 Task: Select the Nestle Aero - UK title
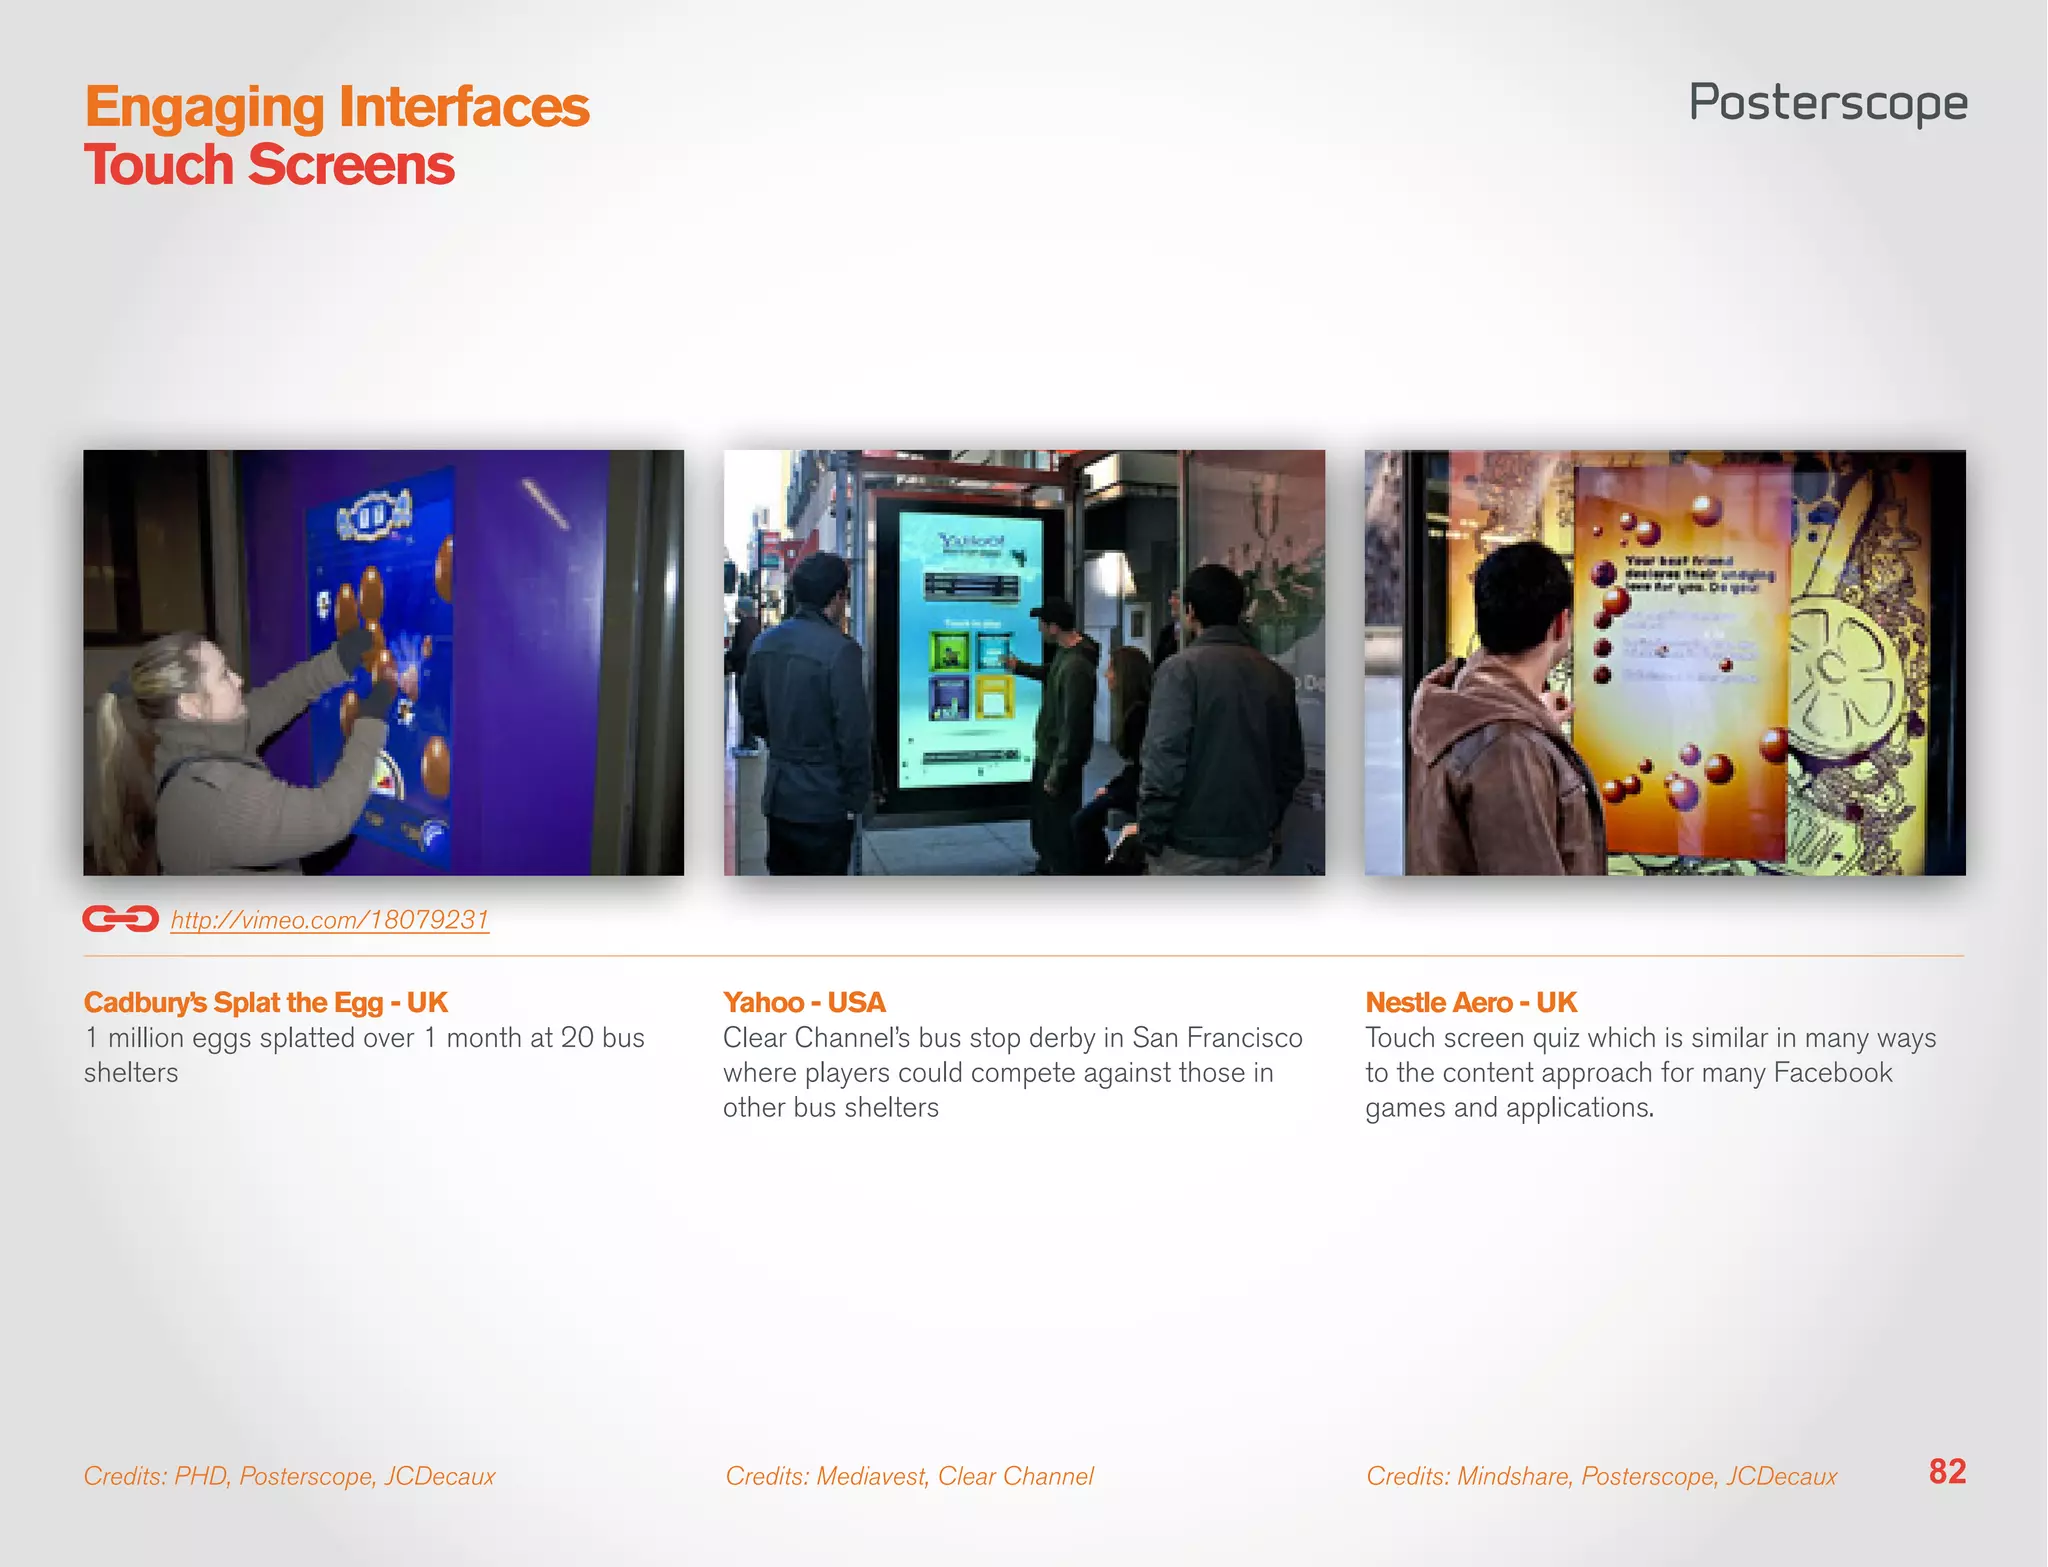pos(1470,1002)
